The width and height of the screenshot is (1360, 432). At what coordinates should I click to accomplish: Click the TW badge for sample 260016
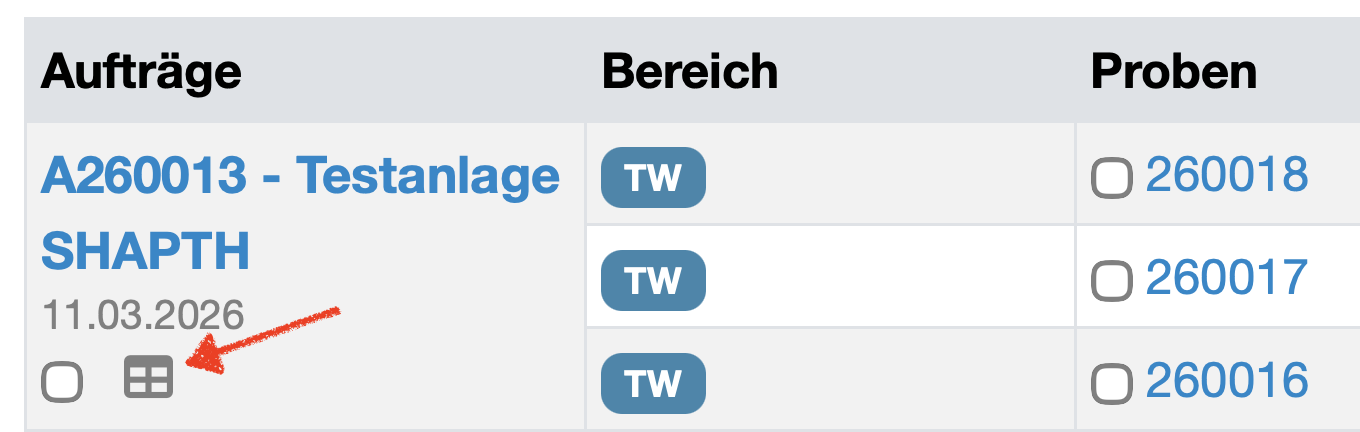click(x=653, y=382)
